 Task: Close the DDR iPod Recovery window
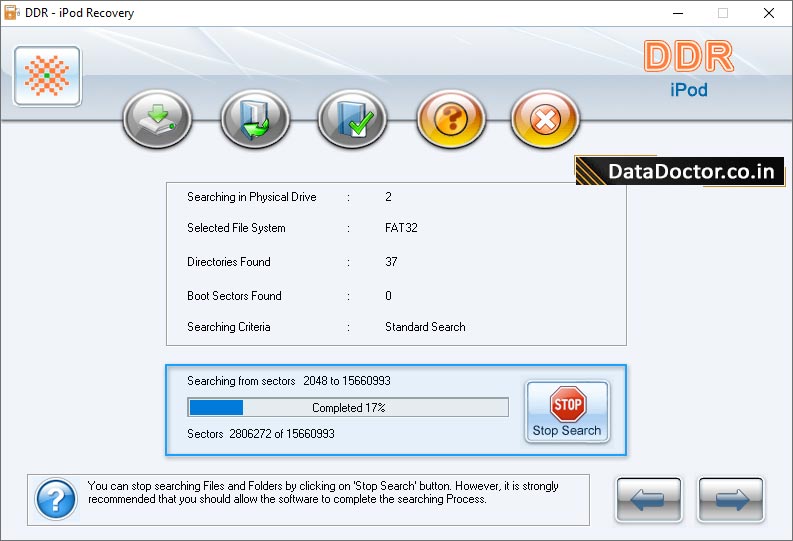(x=769, y=13)
